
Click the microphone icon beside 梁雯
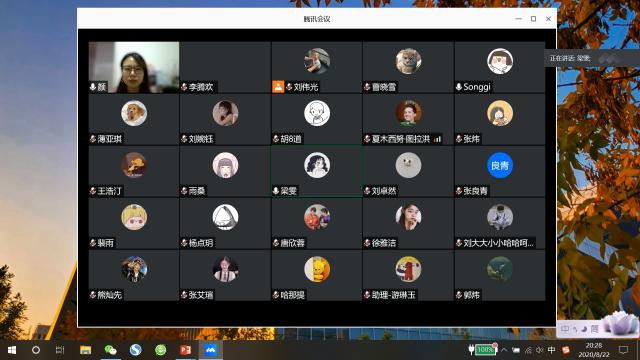pos(276,191)
